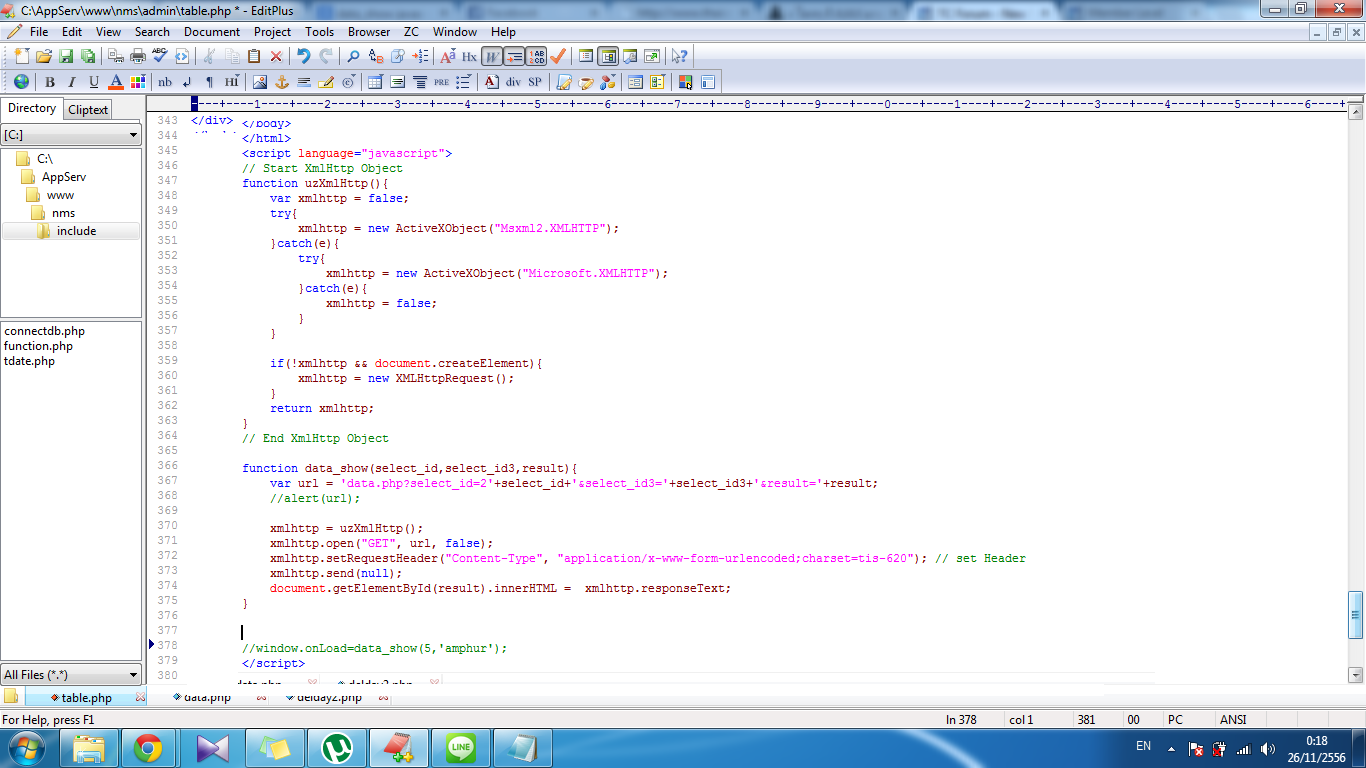Toggle Word Wrap with the W button

pos(491,56)
